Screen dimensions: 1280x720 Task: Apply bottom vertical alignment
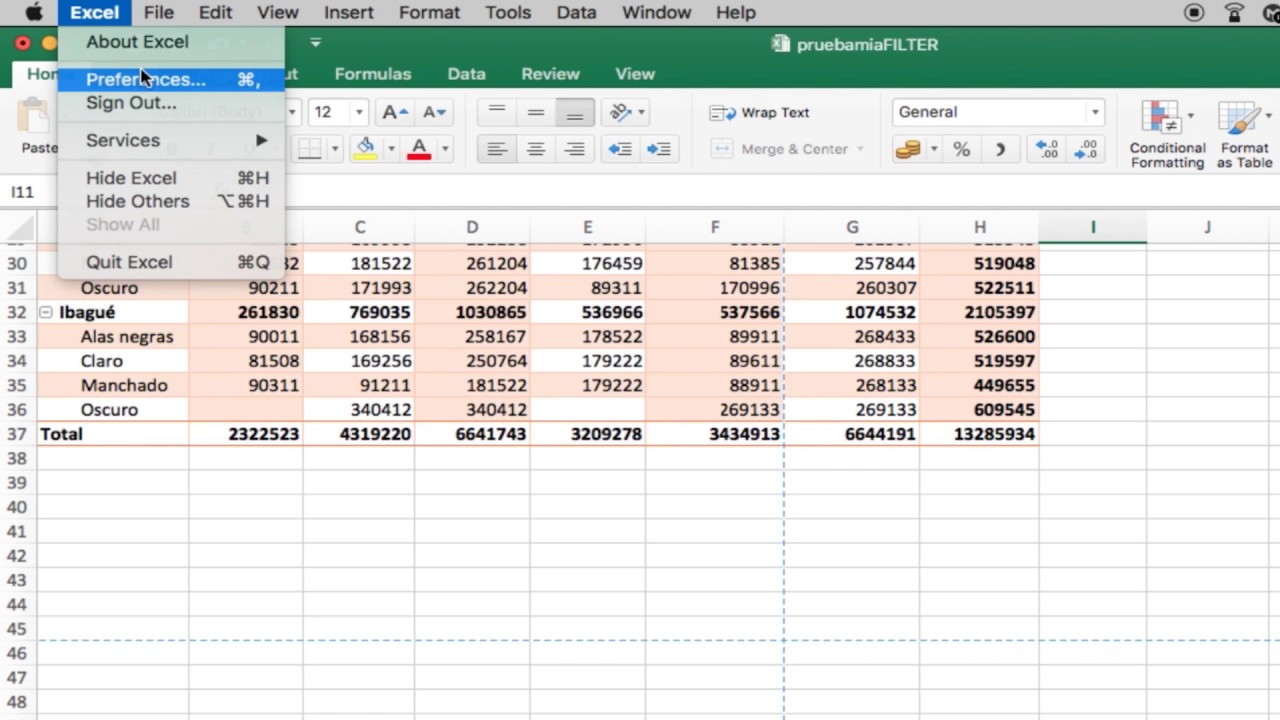pyautogui.click(x=575, y=112)
